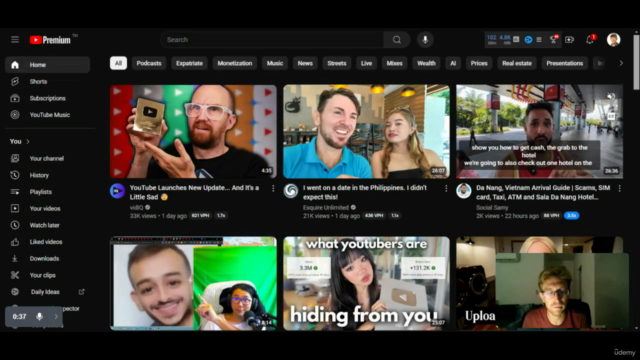The image size is (640, 360).
Task: Select the Expatriate filter chip
Action: [x=189, y=63]
